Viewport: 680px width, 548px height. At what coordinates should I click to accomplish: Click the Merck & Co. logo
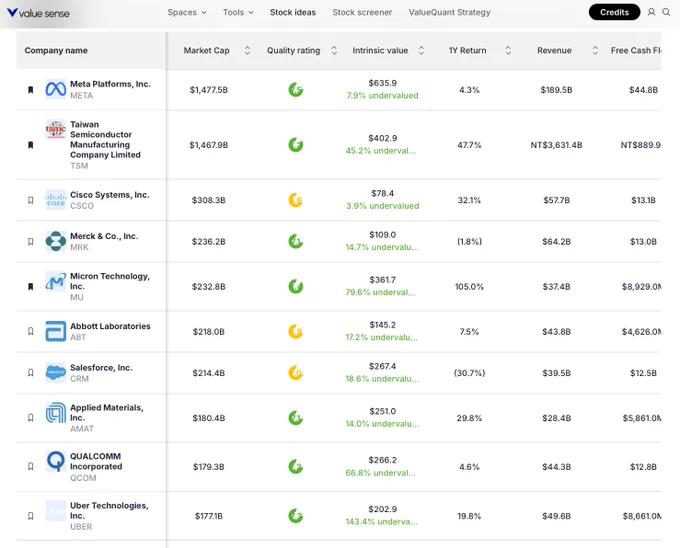pos(56,241)
